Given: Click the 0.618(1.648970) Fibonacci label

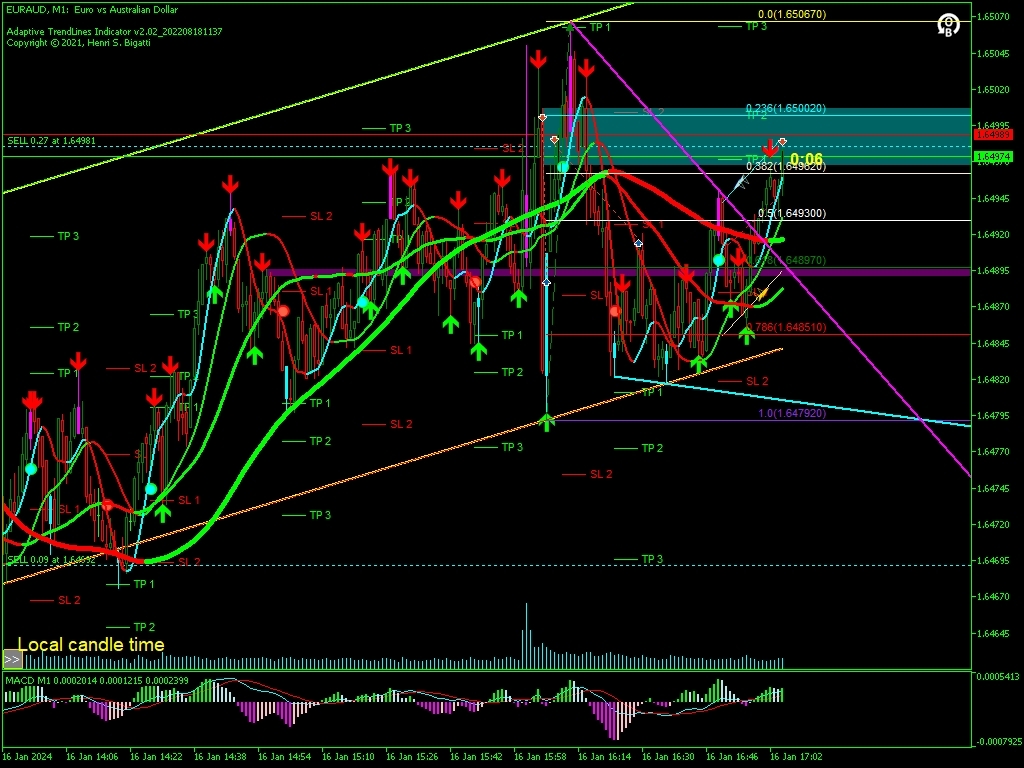Looking at the screenshot, I should 786,260.
